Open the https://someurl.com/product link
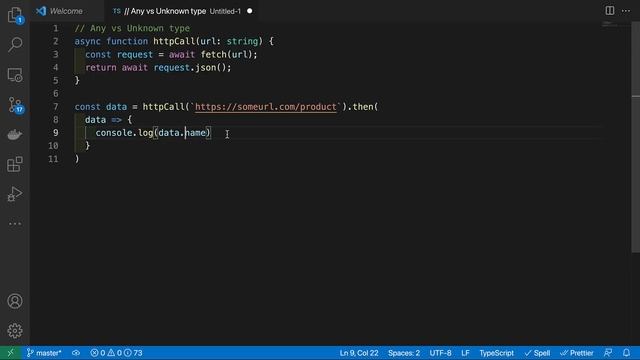Screen dimensions: 640x360 click(x=266, y=107)
